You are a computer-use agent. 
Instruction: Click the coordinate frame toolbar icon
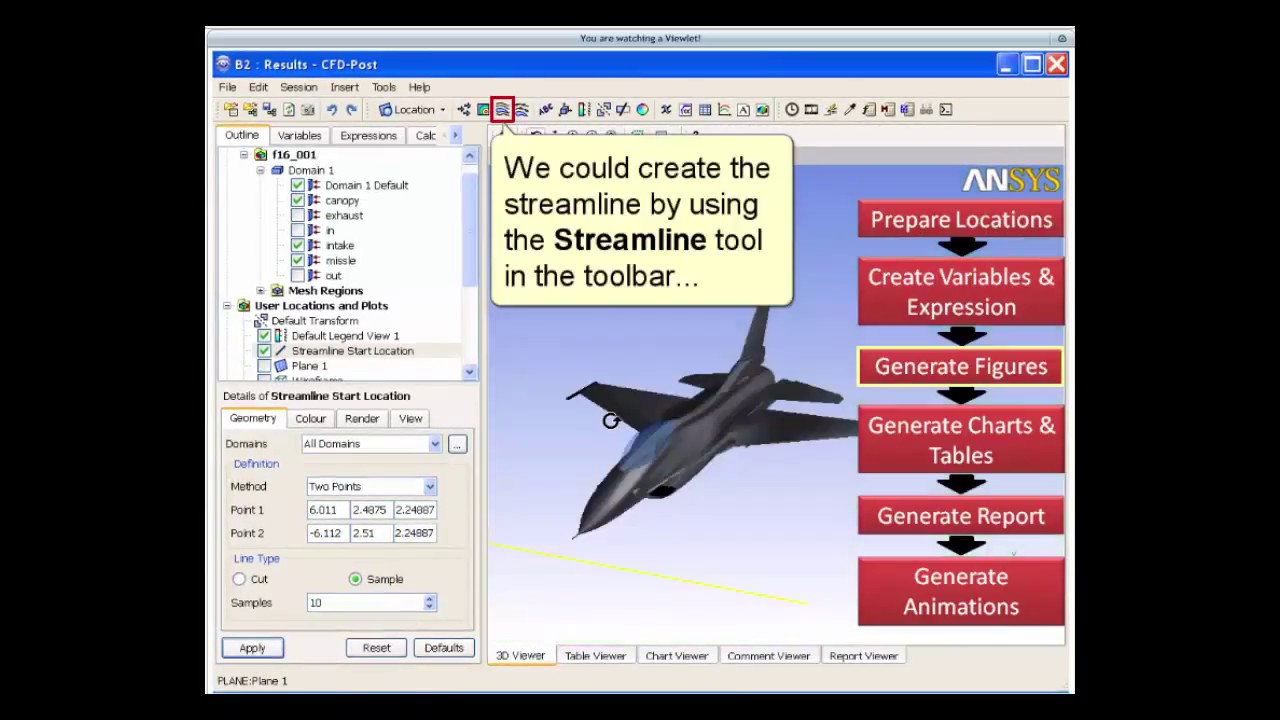(x=565, y=110)
